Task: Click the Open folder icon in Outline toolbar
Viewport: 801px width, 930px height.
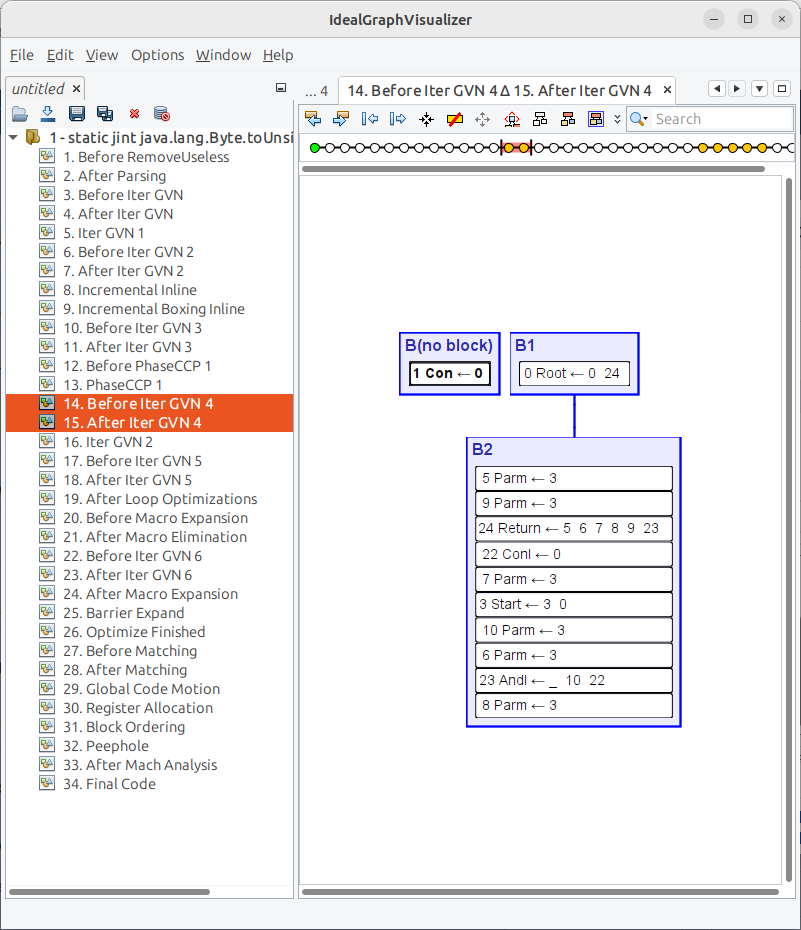Action: pos(19,114)
